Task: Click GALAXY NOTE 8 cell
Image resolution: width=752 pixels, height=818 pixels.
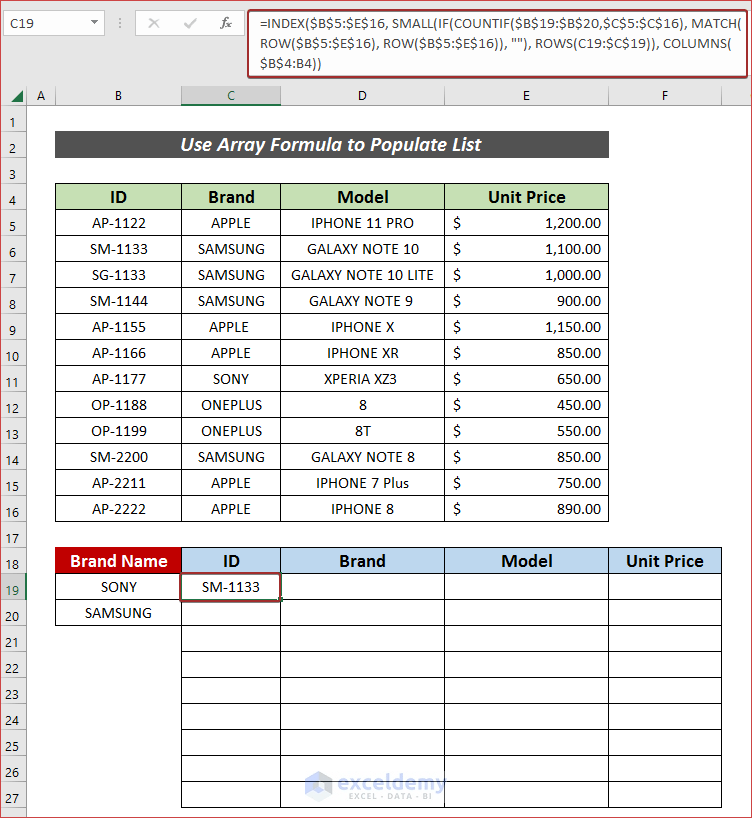Action: coord(362,458)
